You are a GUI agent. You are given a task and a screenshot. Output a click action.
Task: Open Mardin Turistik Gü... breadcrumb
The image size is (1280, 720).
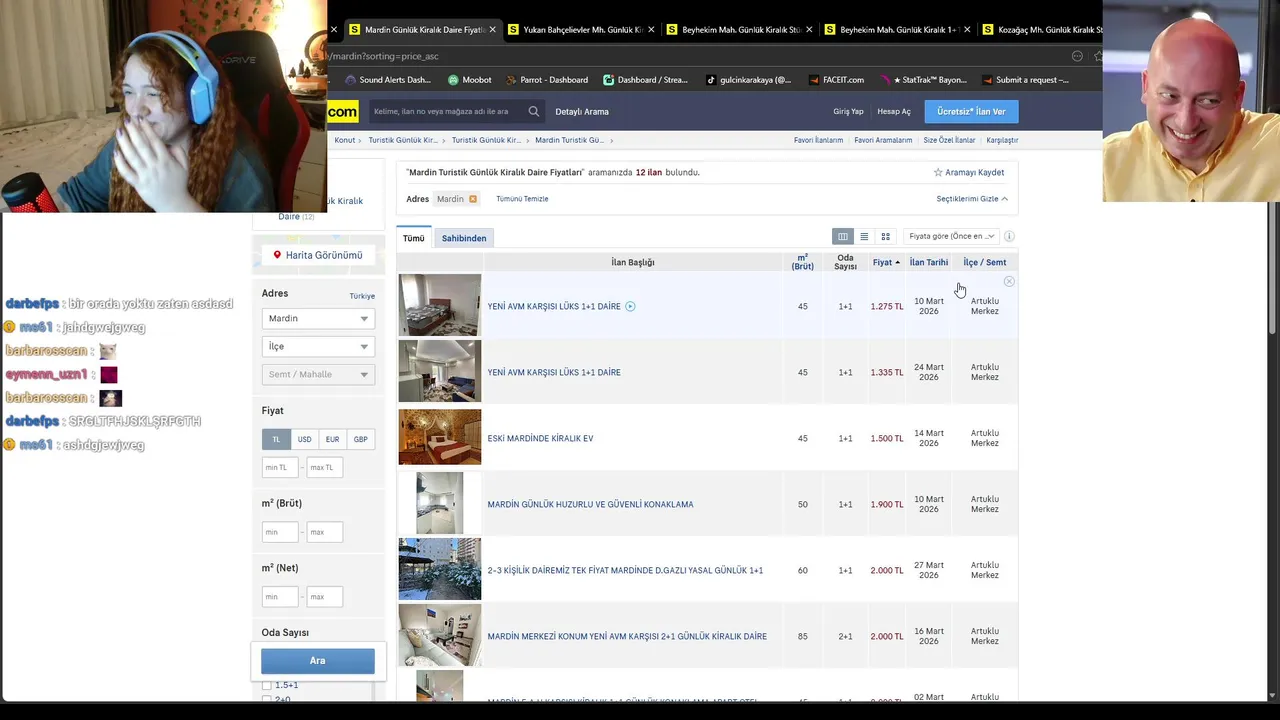coord(569,140)
